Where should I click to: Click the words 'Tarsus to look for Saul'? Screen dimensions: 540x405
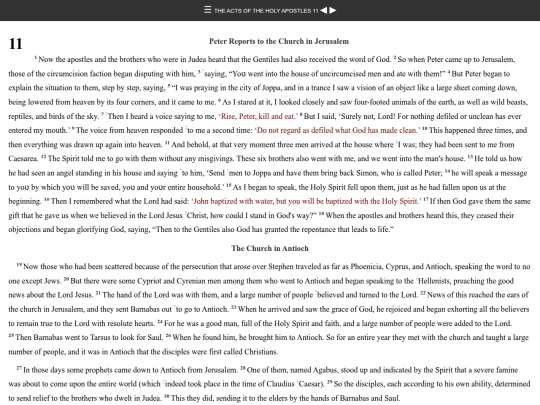click(x=126, y=338)
